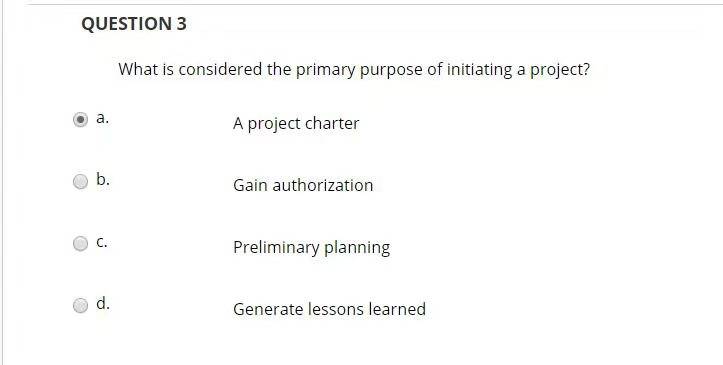Click the QUESTION 3 heading

coord(134,24)
